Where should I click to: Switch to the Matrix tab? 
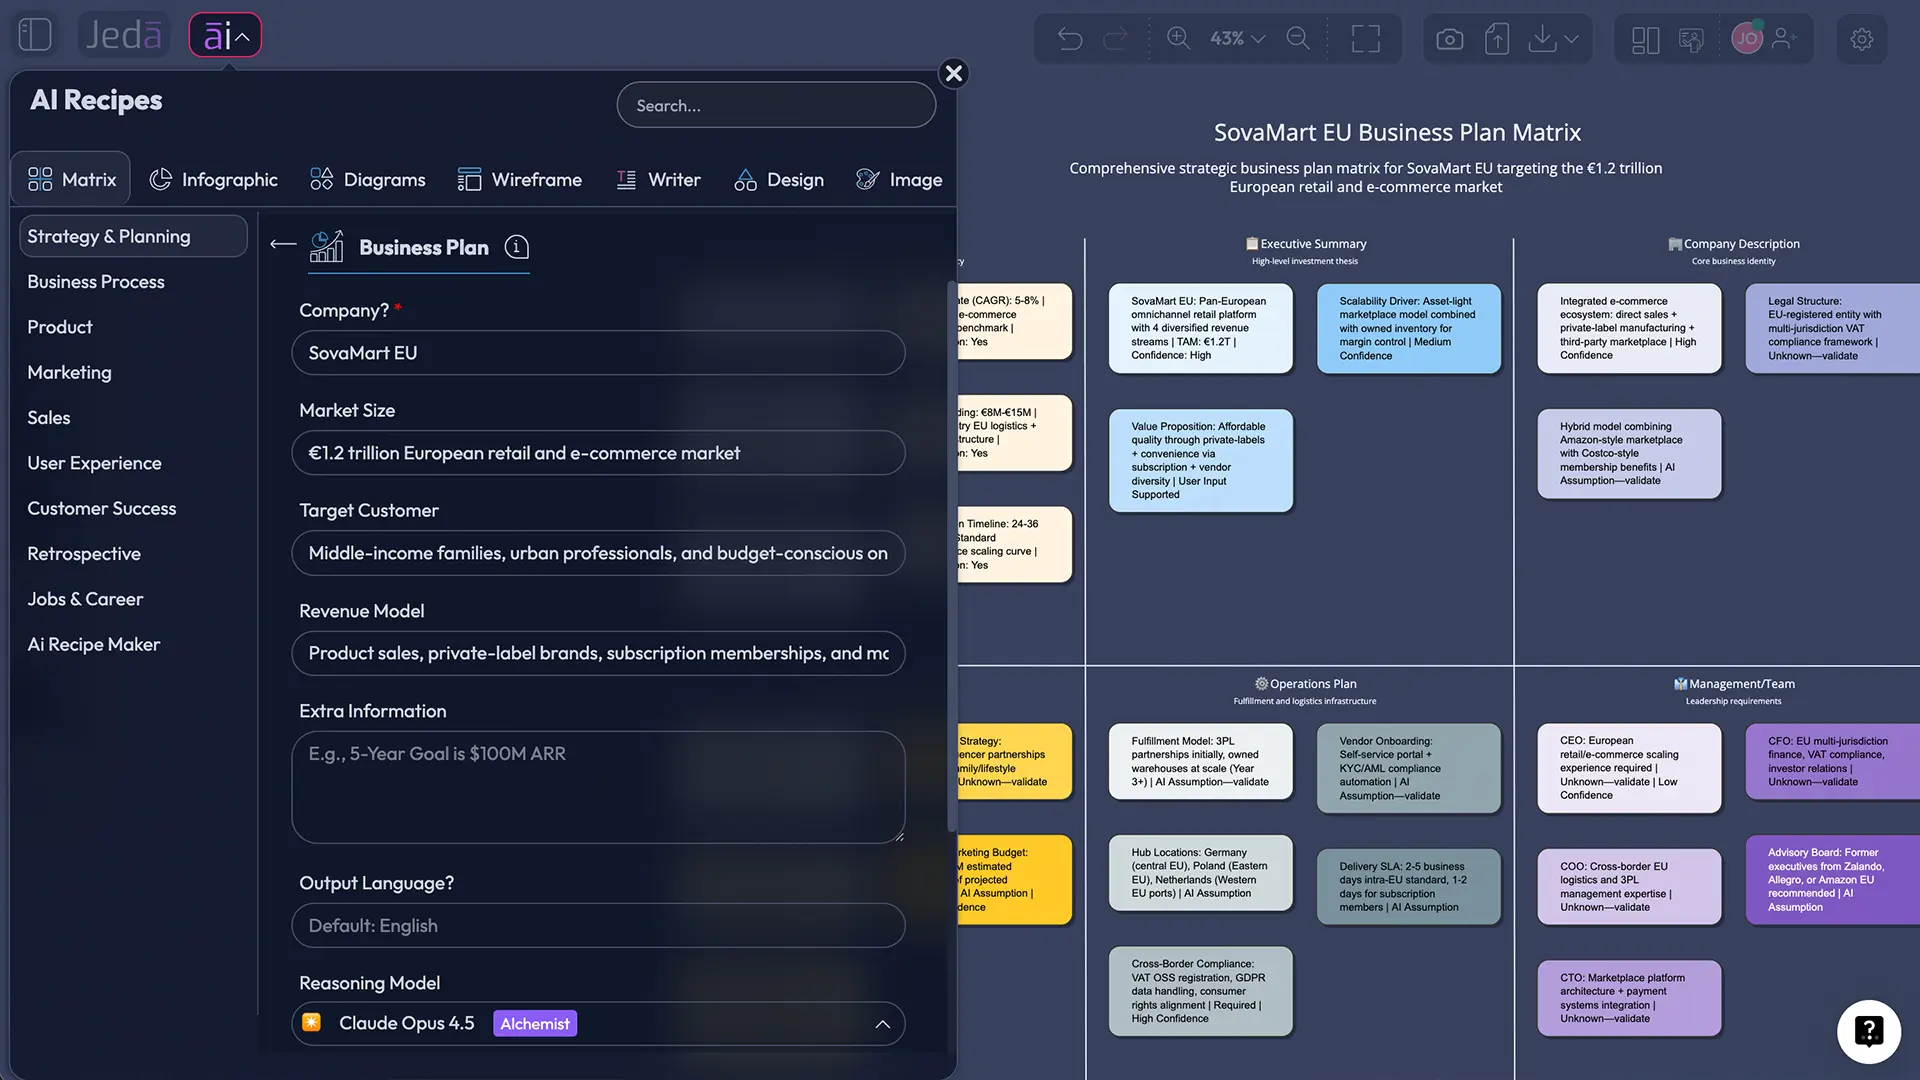(71, 179)
